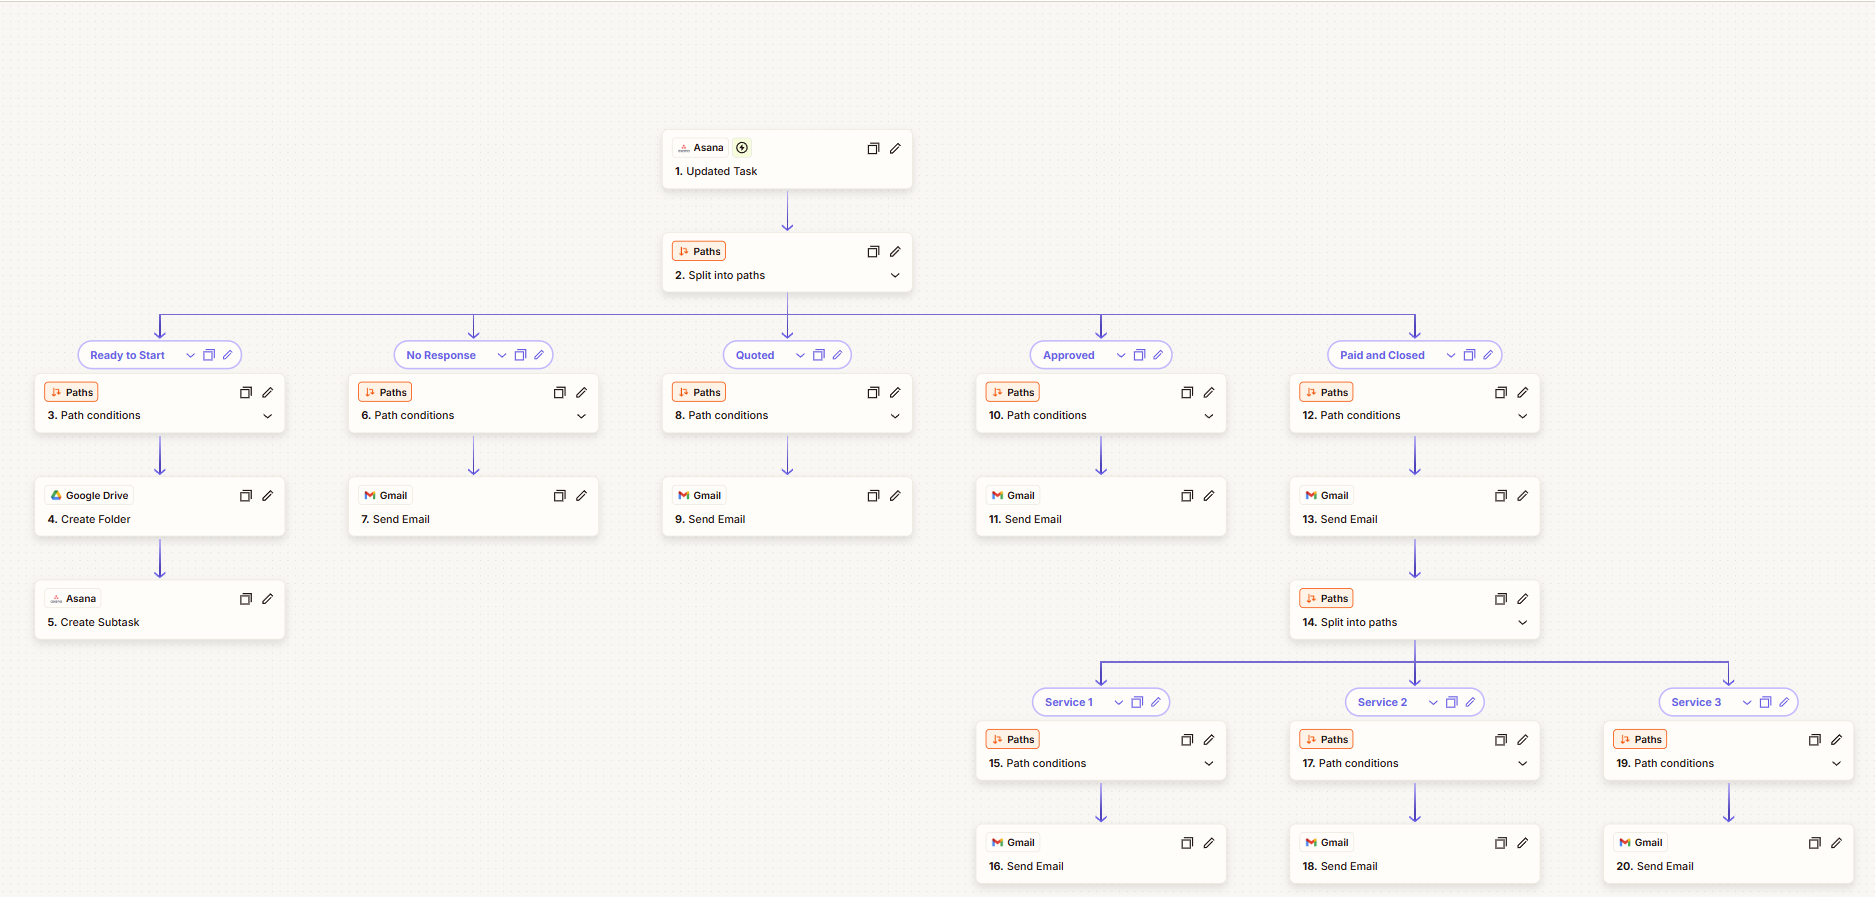Duplicate the Service 2 path
1875x897 pixels.
coord(1452,702)
